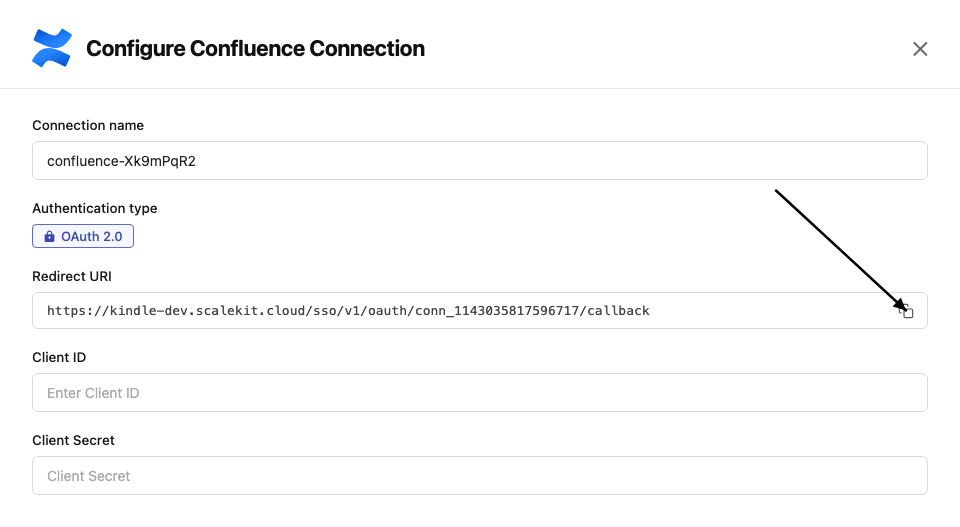Screen dimensions: 960x527
Task: Select the Redirect URI text field
Action: [460, 311]
